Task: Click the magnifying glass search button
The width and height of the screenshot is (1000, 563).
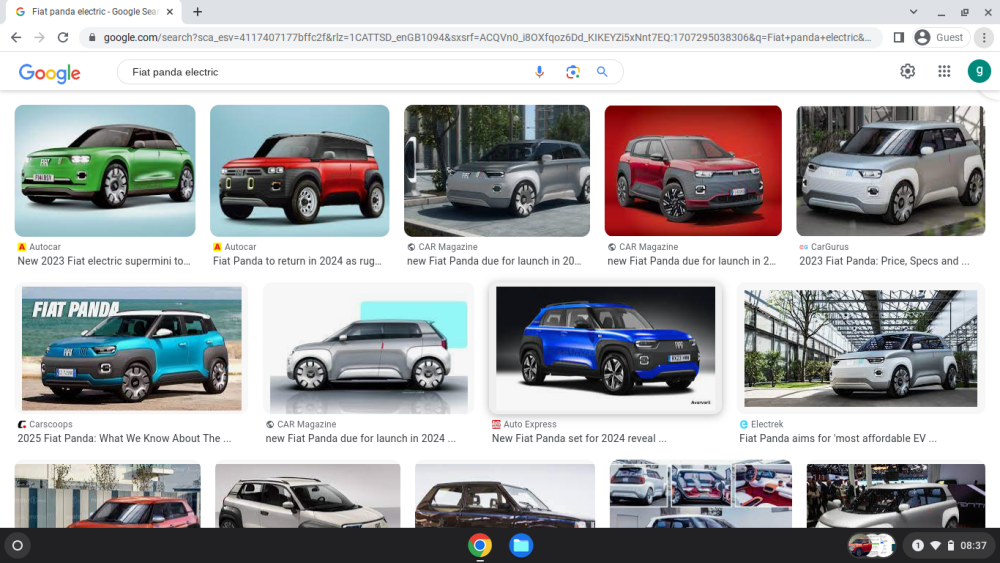Action: (x=602, y=72)
